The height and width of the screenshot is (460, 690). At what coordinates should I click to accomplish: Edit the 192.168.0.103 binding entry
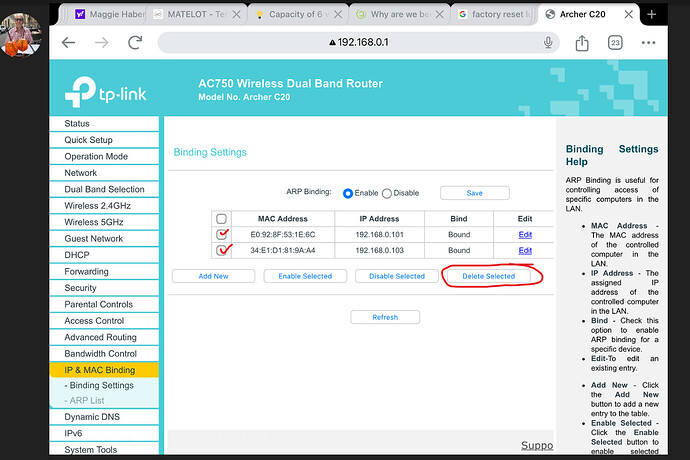(525, 250)
